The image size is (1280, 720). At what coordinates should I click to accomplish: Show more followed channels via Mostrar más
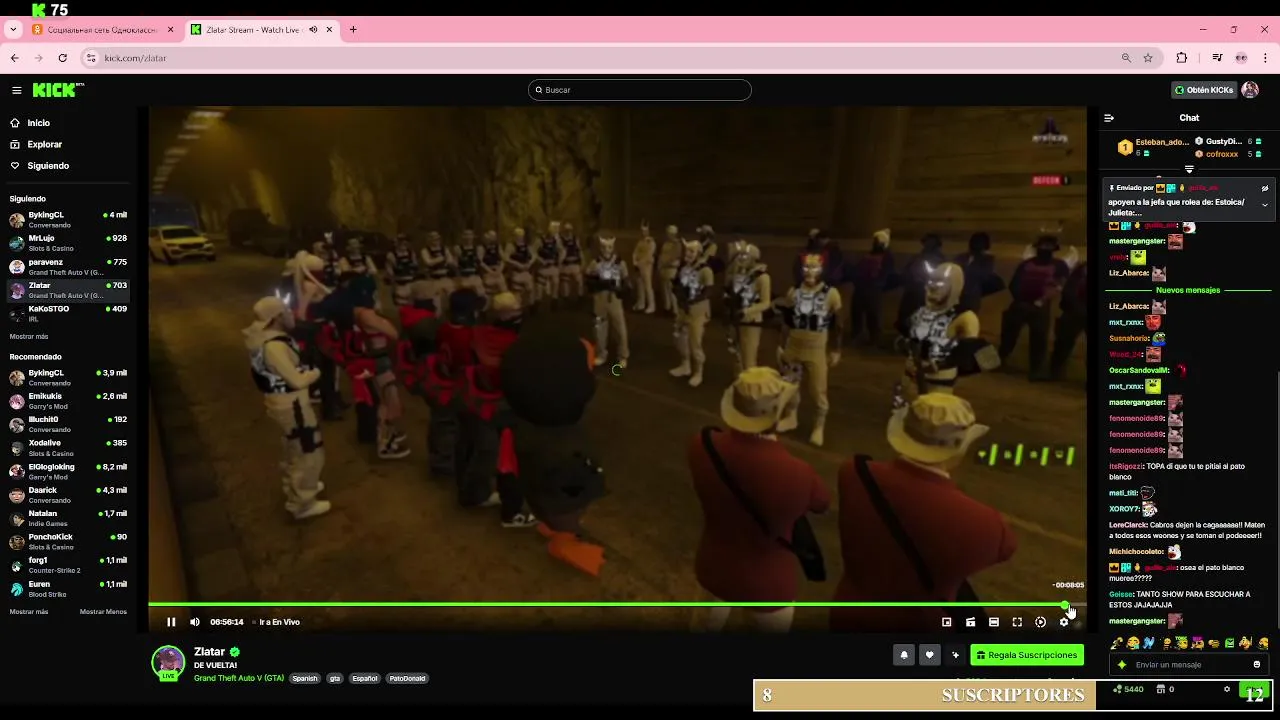point(29,337)
